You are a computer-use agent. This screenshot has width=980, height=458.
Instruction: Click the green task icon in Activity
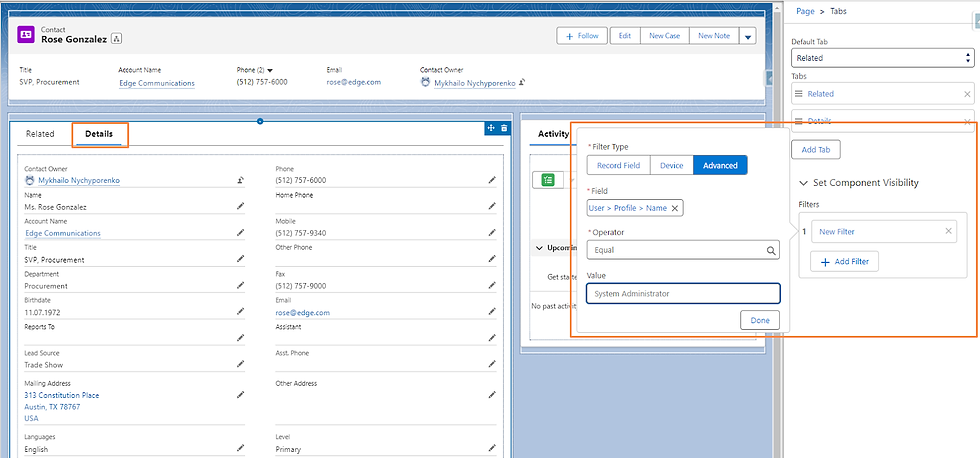coord(548,180)
